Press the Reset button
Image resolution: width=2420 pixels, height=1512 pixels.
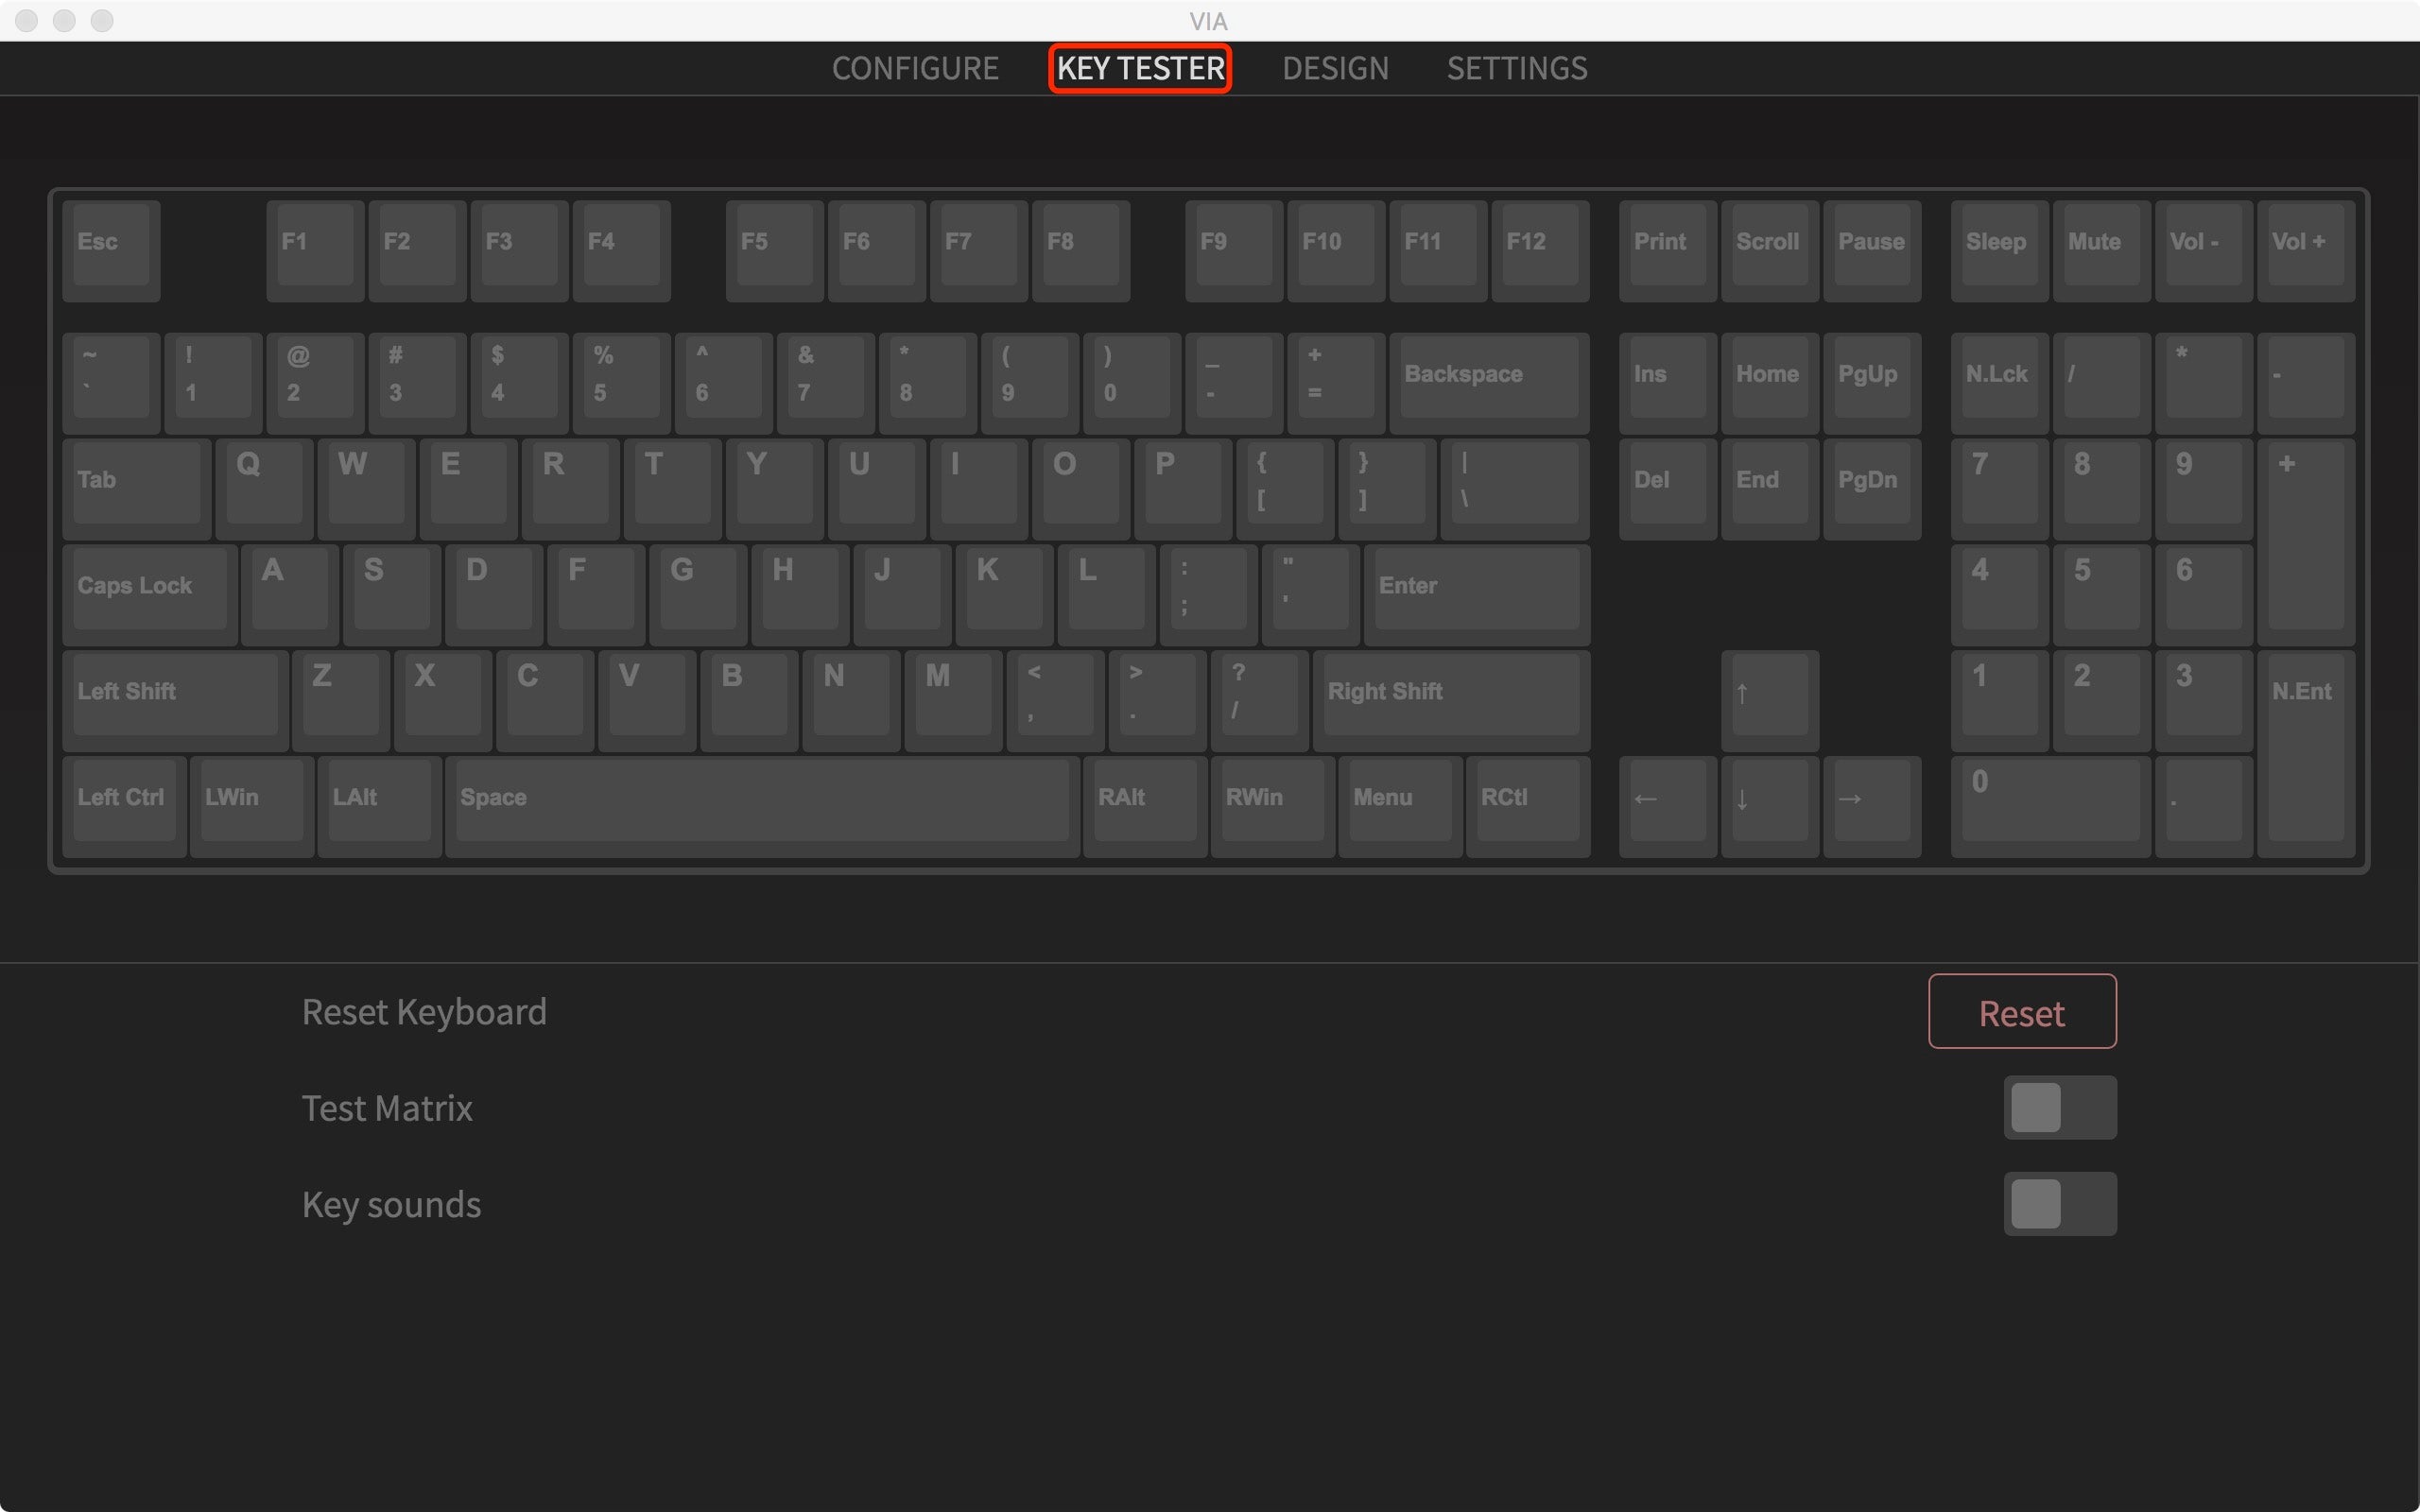[2021, 1012]
